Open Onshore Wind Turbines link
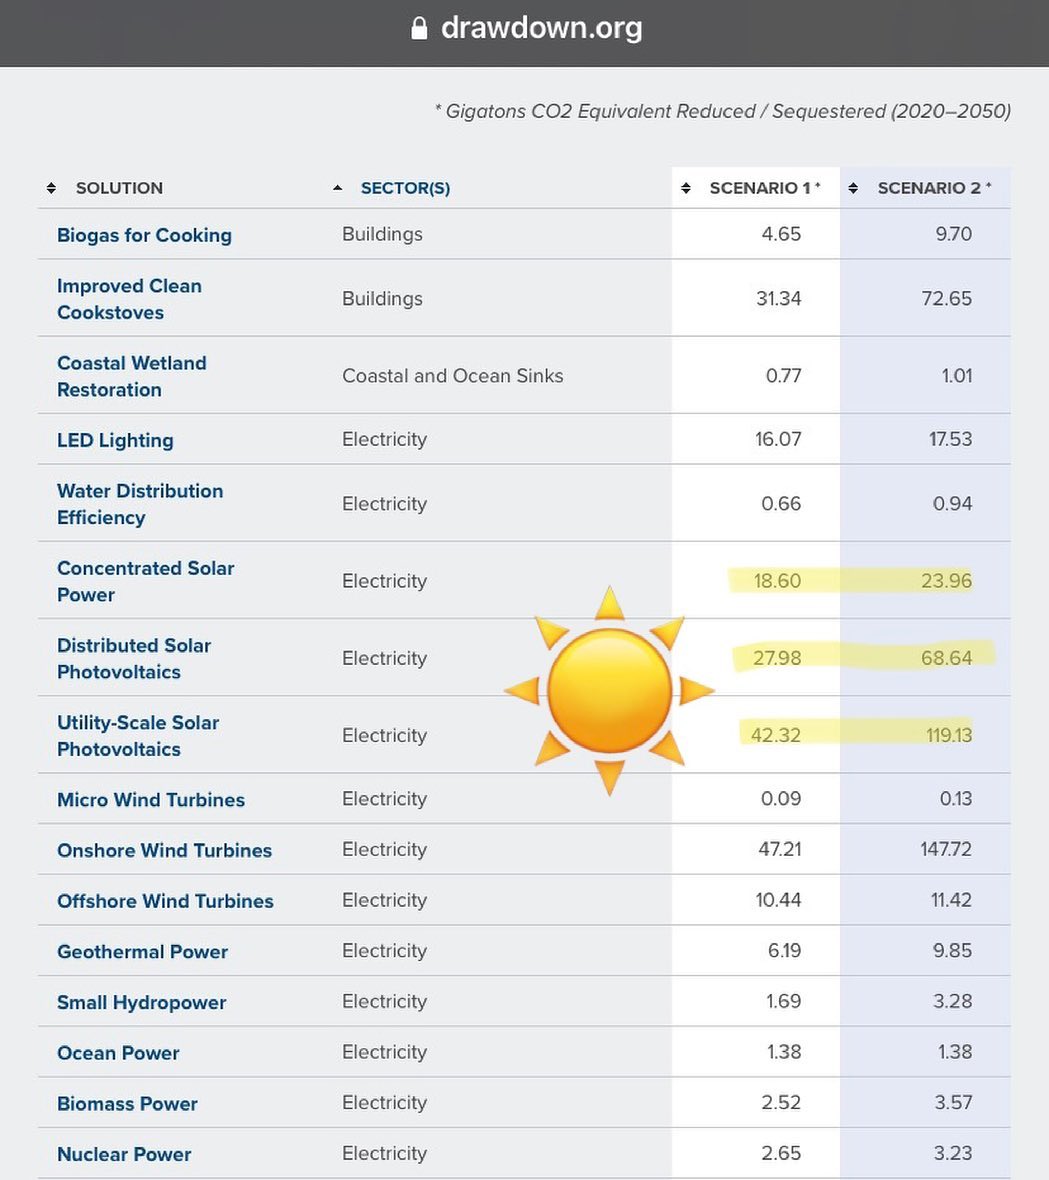 tap(165, 850)
